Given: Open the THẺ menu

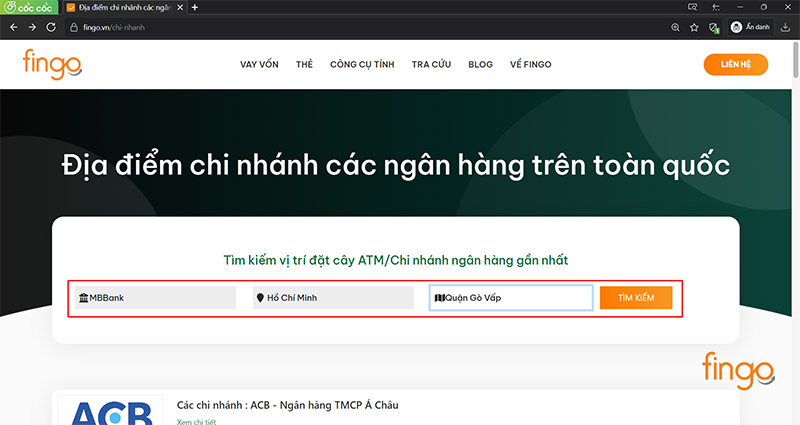Looking at the screenshot, I should coord(304,64).
